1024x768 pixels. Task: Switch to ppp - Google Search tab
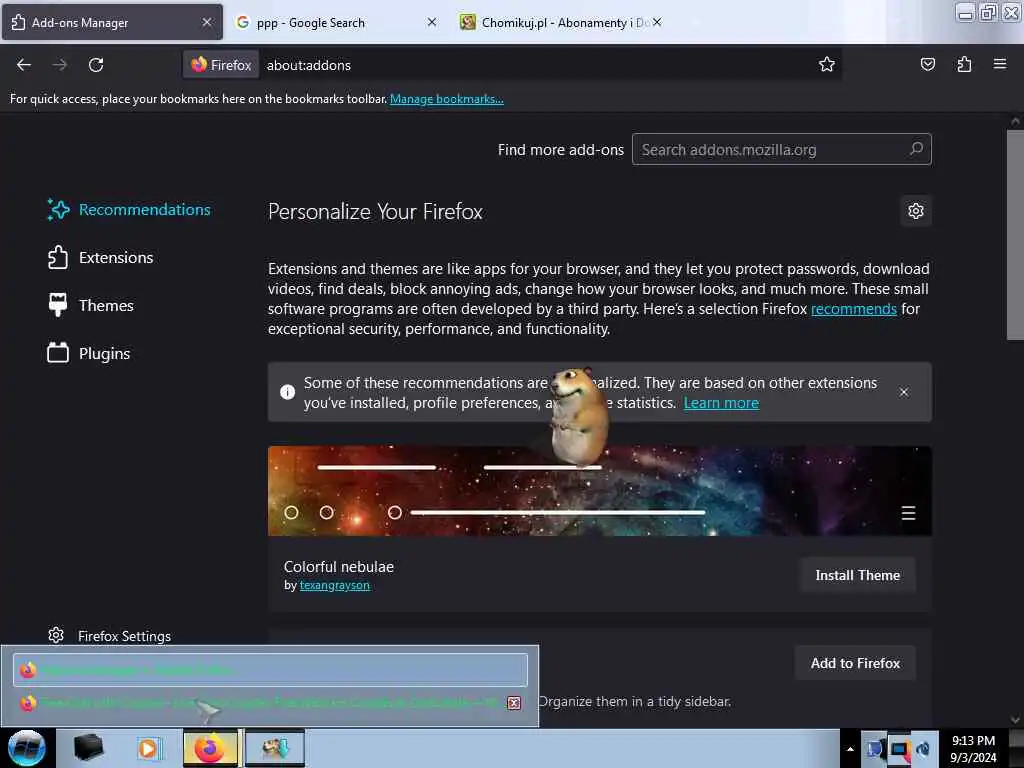(336, 22)
